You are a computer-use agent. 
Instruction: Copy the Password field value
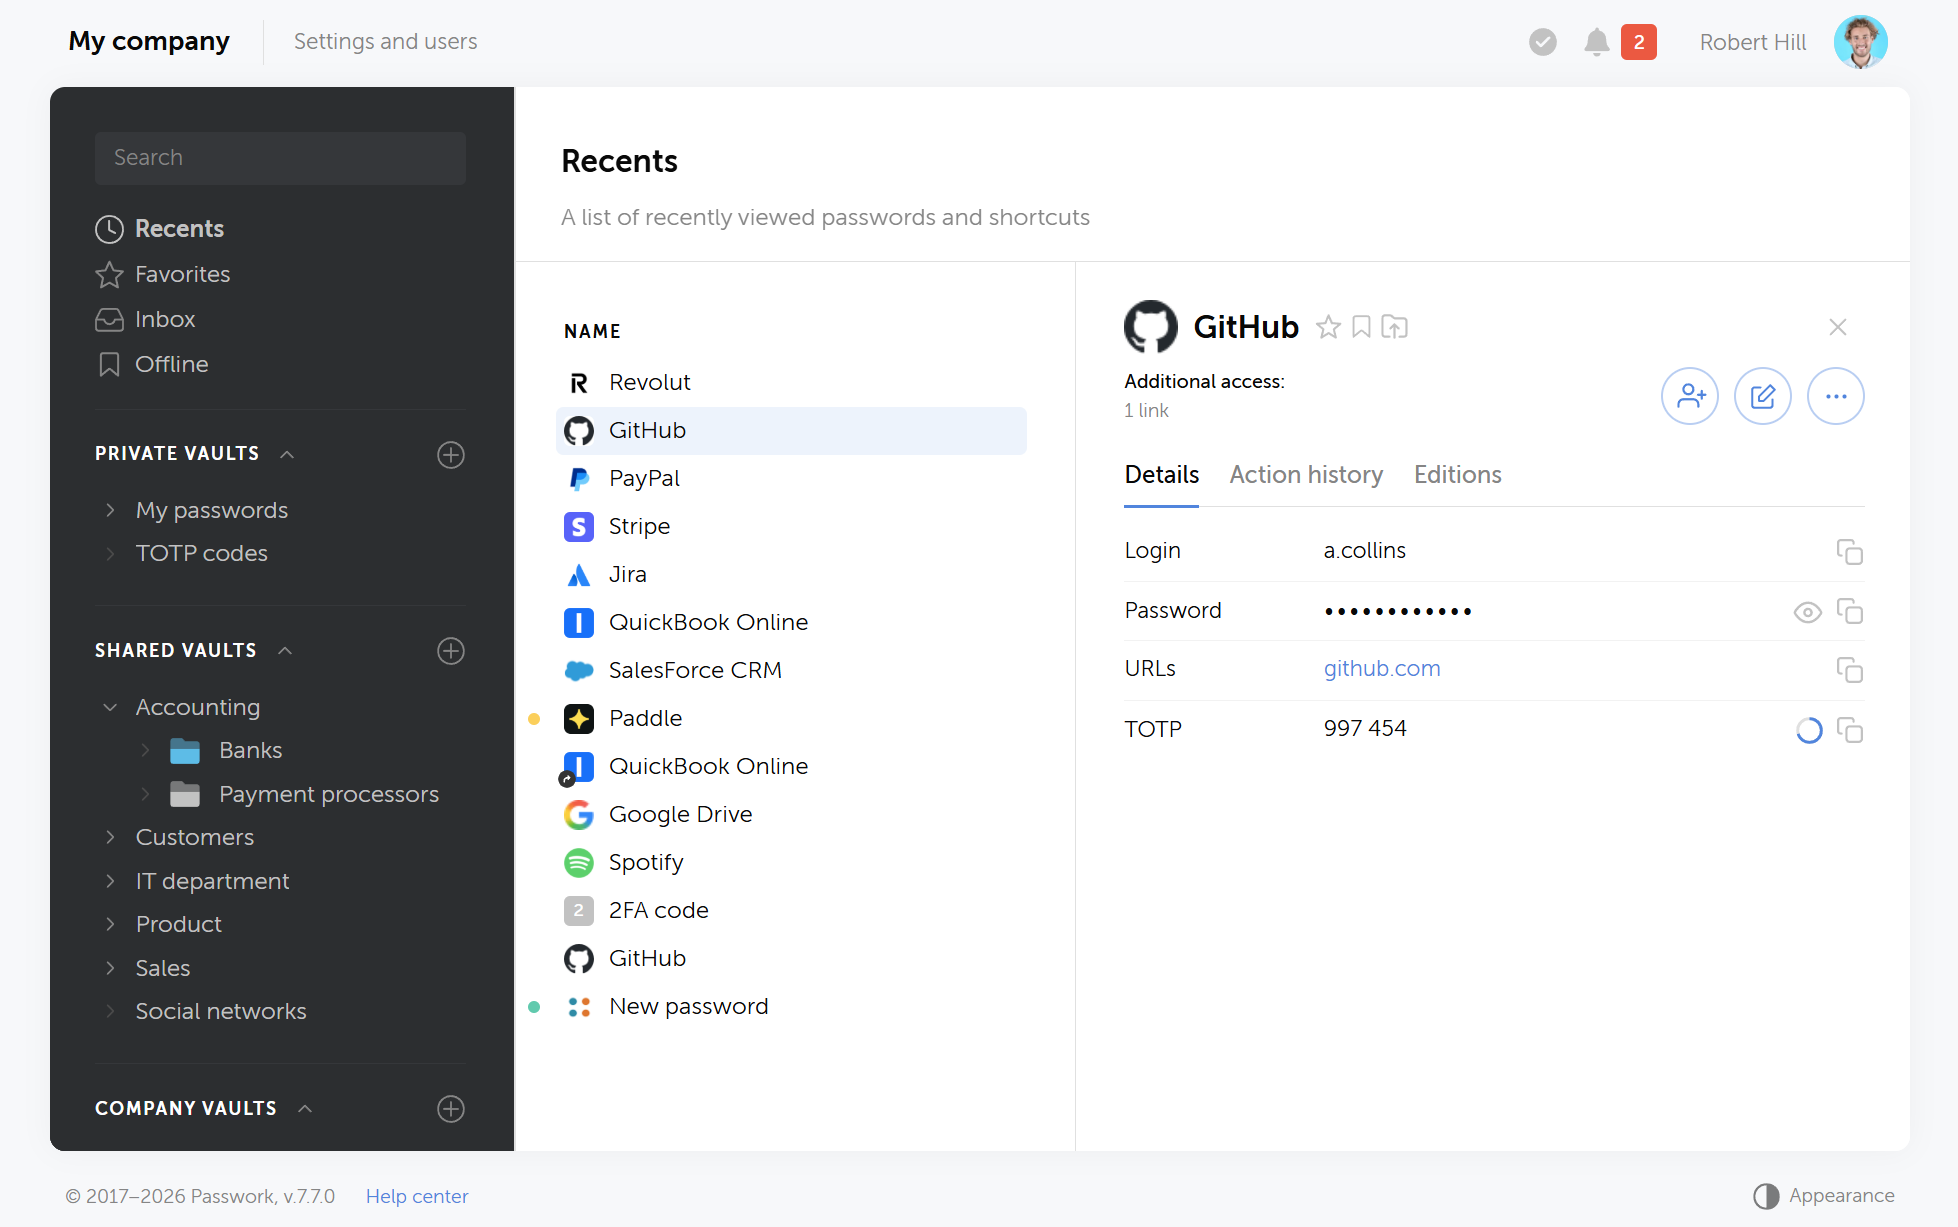pyautogui.click(x=1849, y=611)
